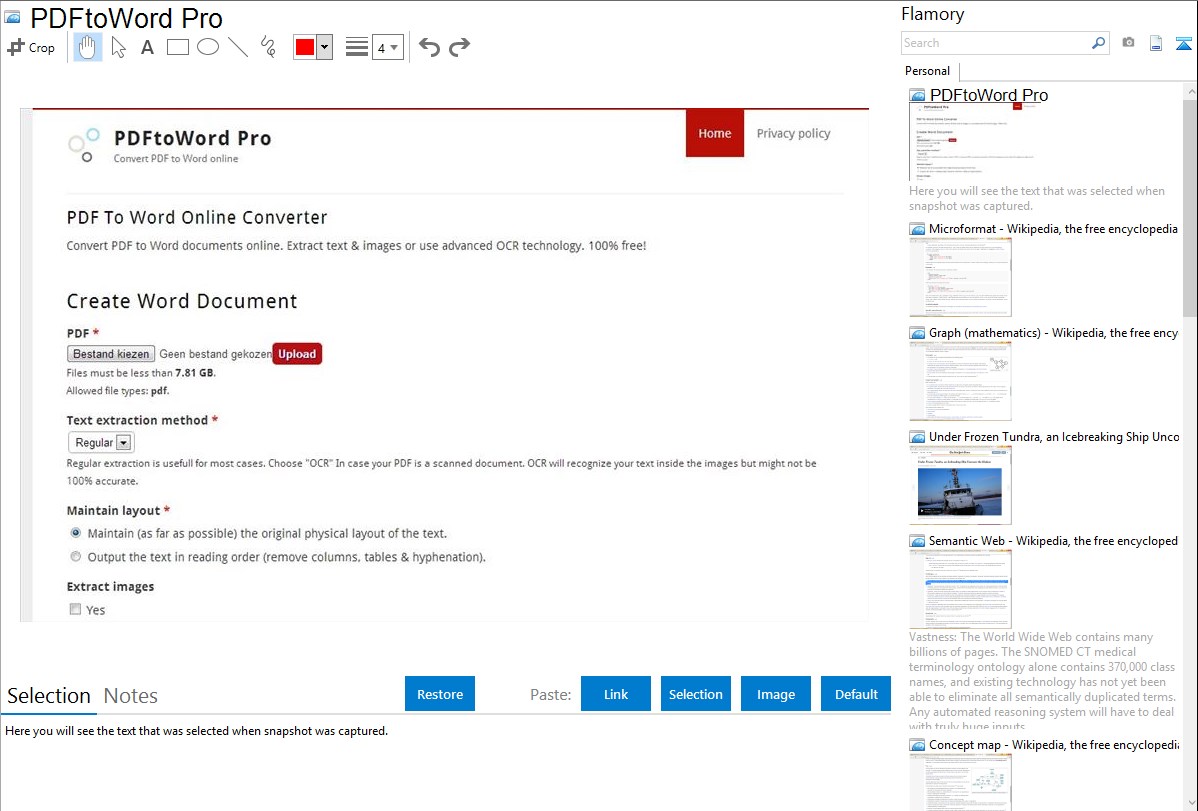Viewport: 1198px width, 811px height.
Task: Select the Maintain original physical layout radio button
Action: pyautogui.click(x=76, y=533)
